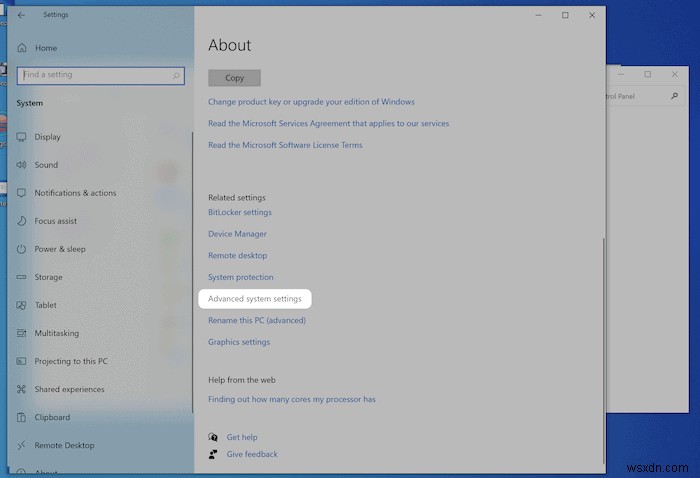
Task: Click the Focus assist moon icon
Action: [21, 221]
